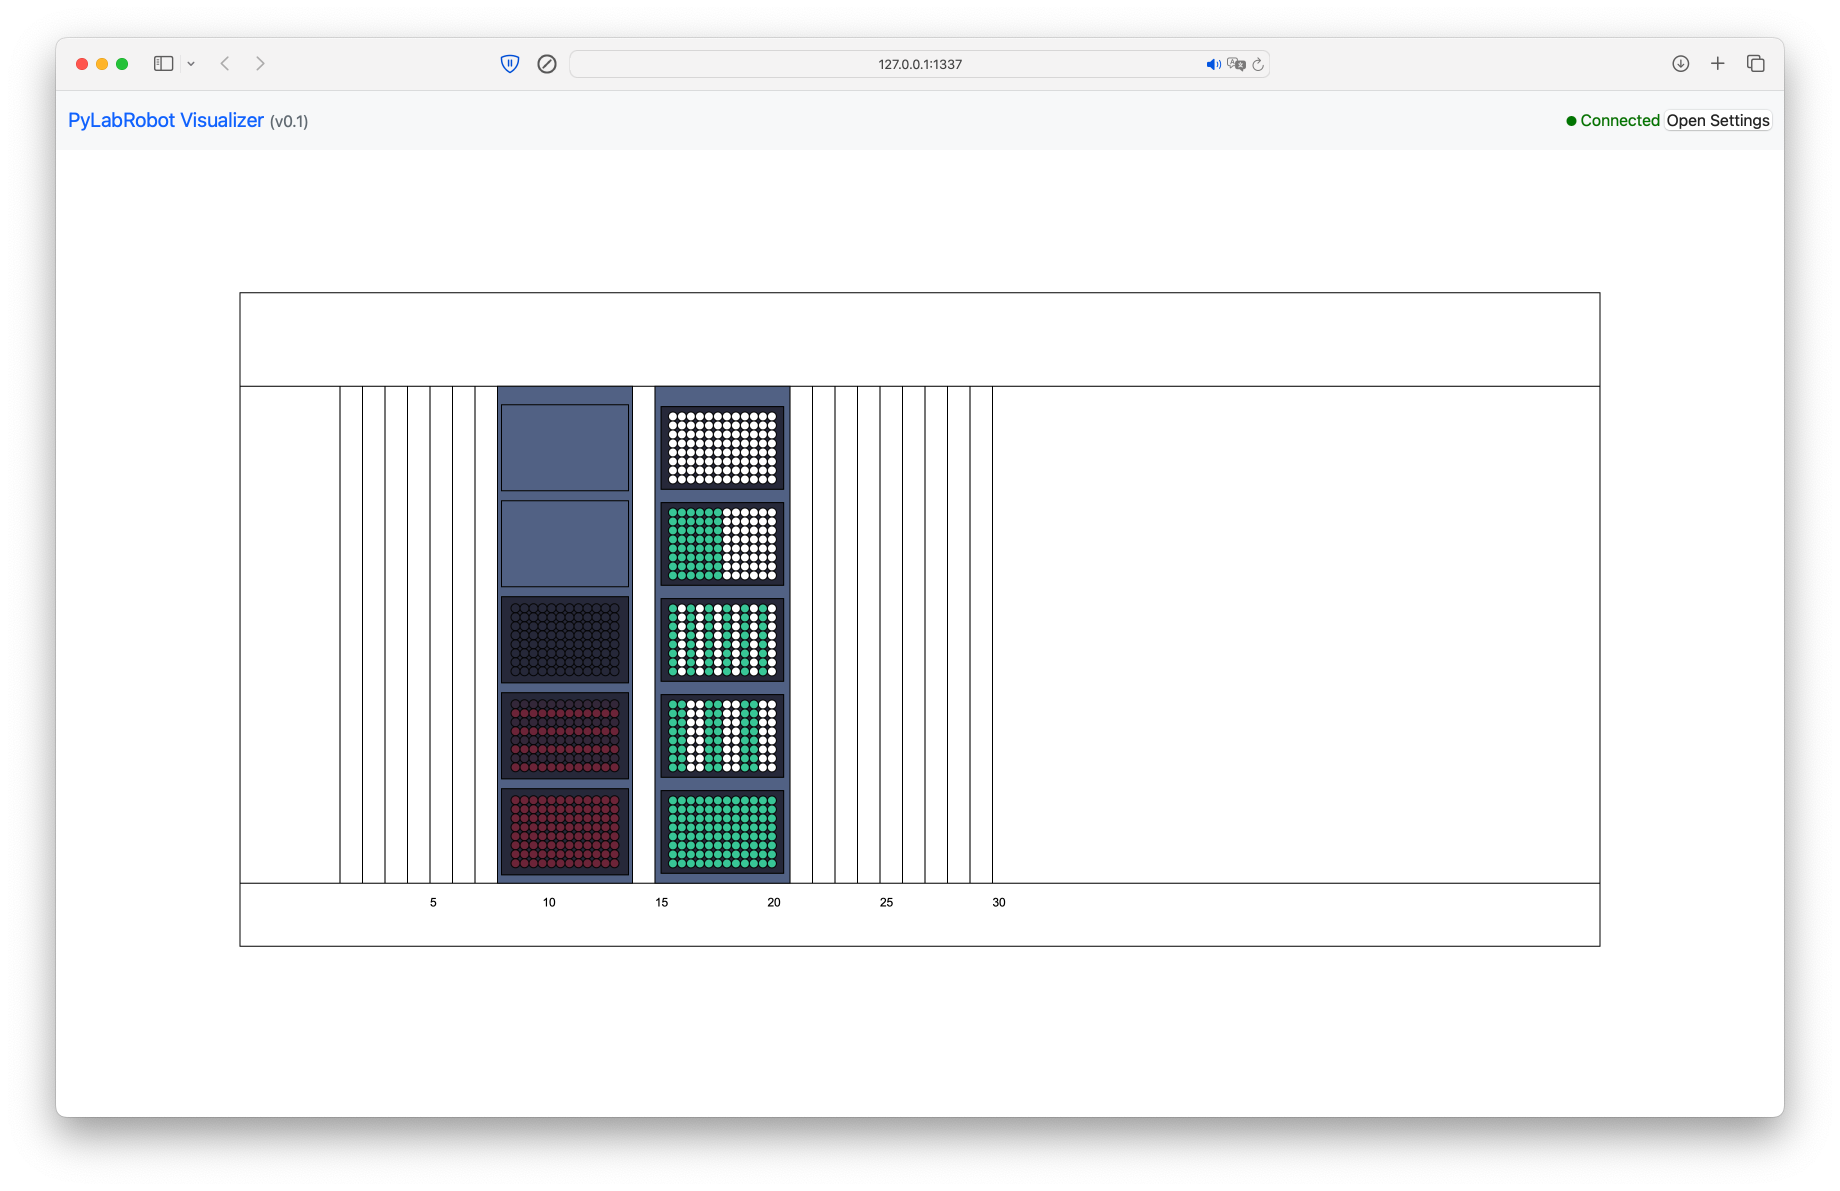Click the tab overview icon
Screen dimensions: 1840x1191
(x=1756, y=63)
